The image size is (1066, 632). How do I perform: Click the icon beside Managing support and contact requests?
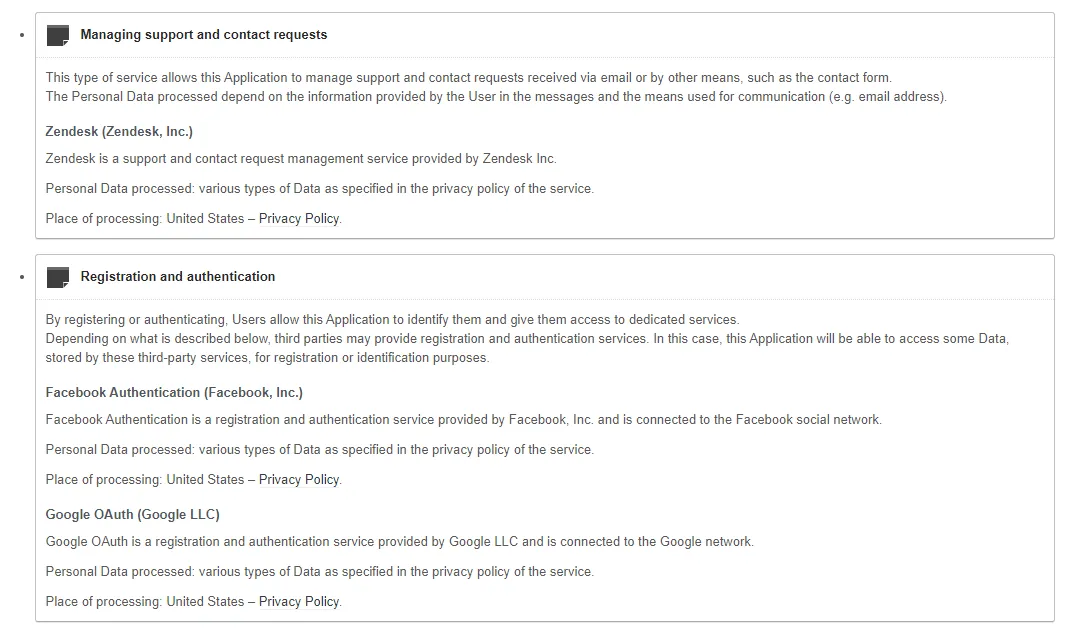point(58,35)
